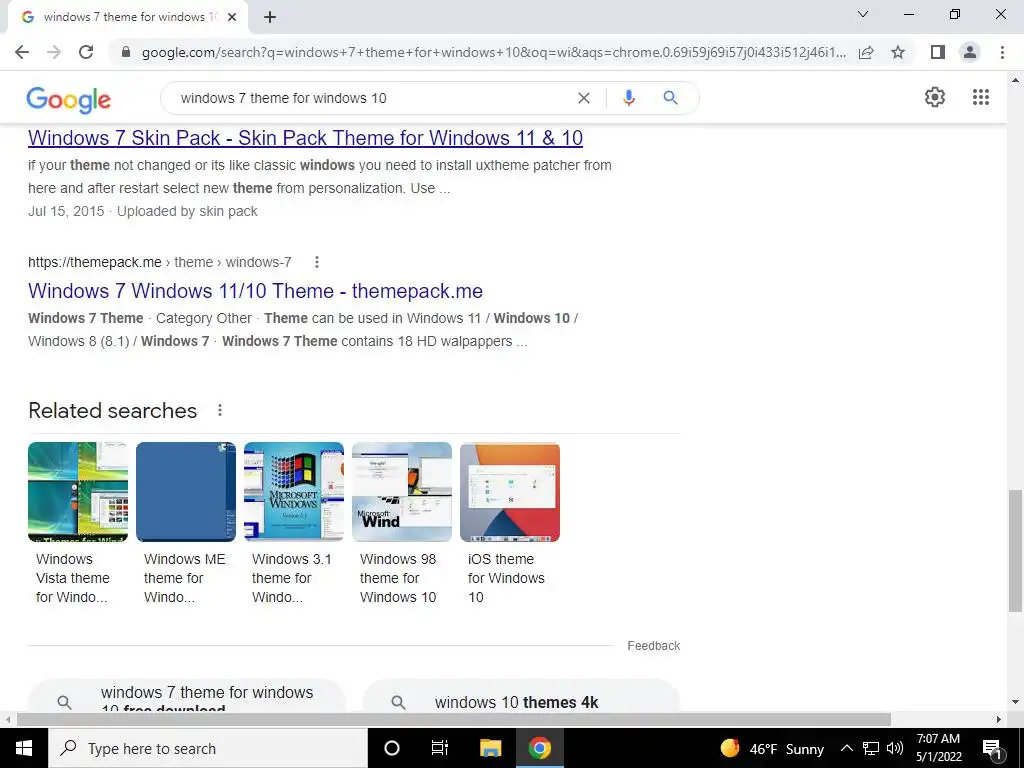This screenshot has height=768, width=1024.
Task: Open File Explorer from the taskbar
Action: 490,748
